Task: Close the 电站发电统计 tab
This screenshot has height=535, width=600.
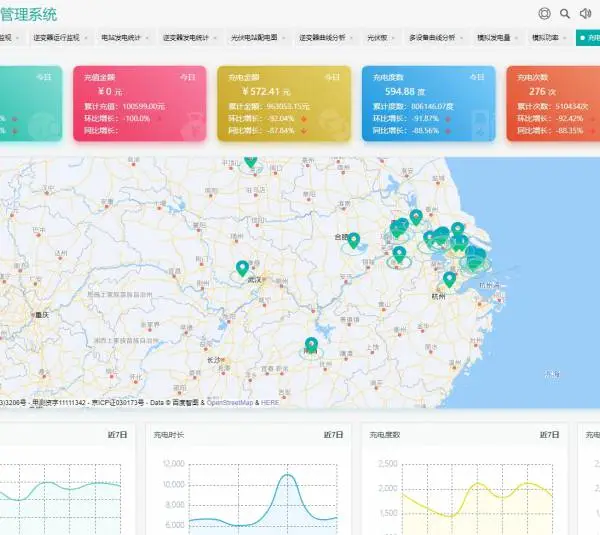Action: point(147,38)
